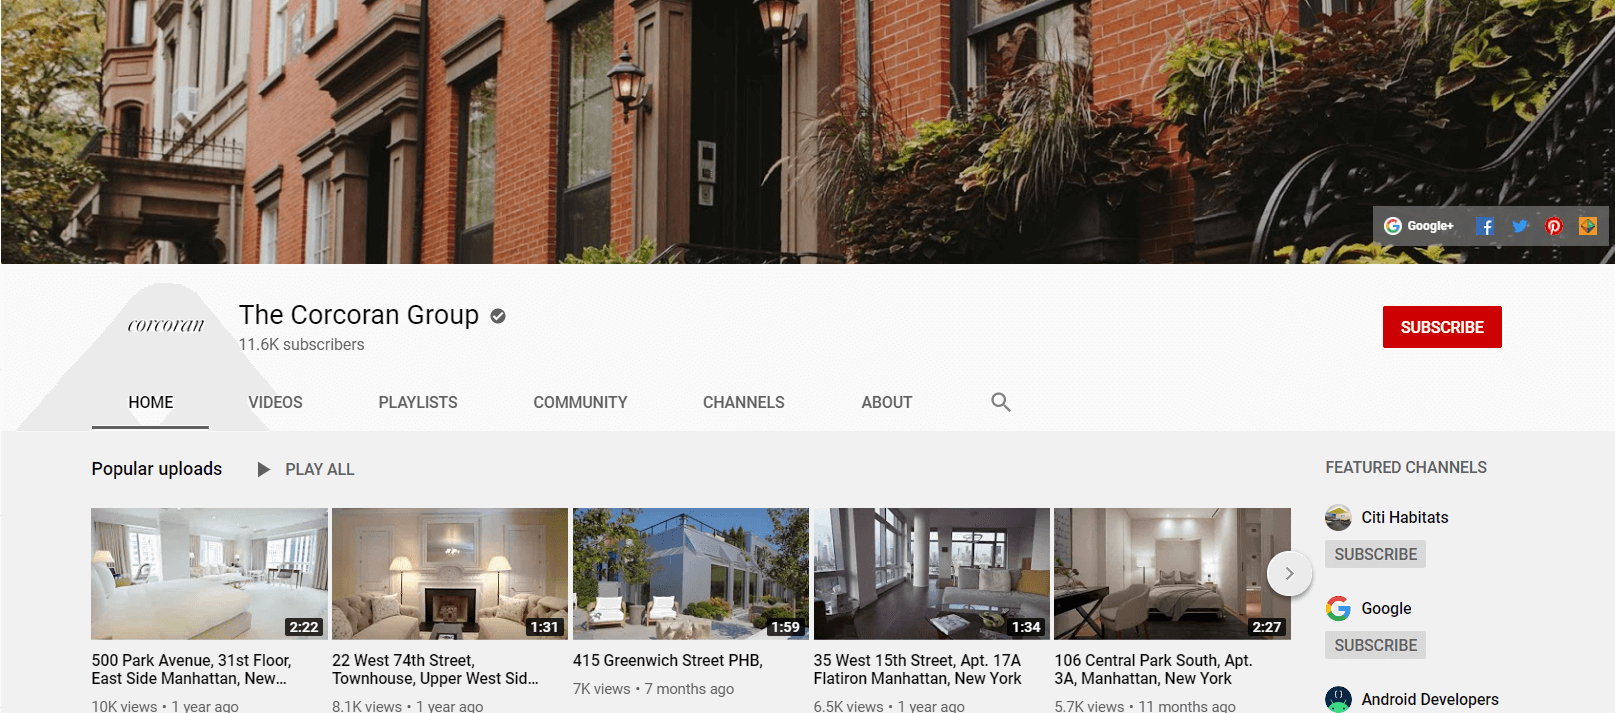
Task: Click the 1:34 duration badge
Action: coord(1026,627)
